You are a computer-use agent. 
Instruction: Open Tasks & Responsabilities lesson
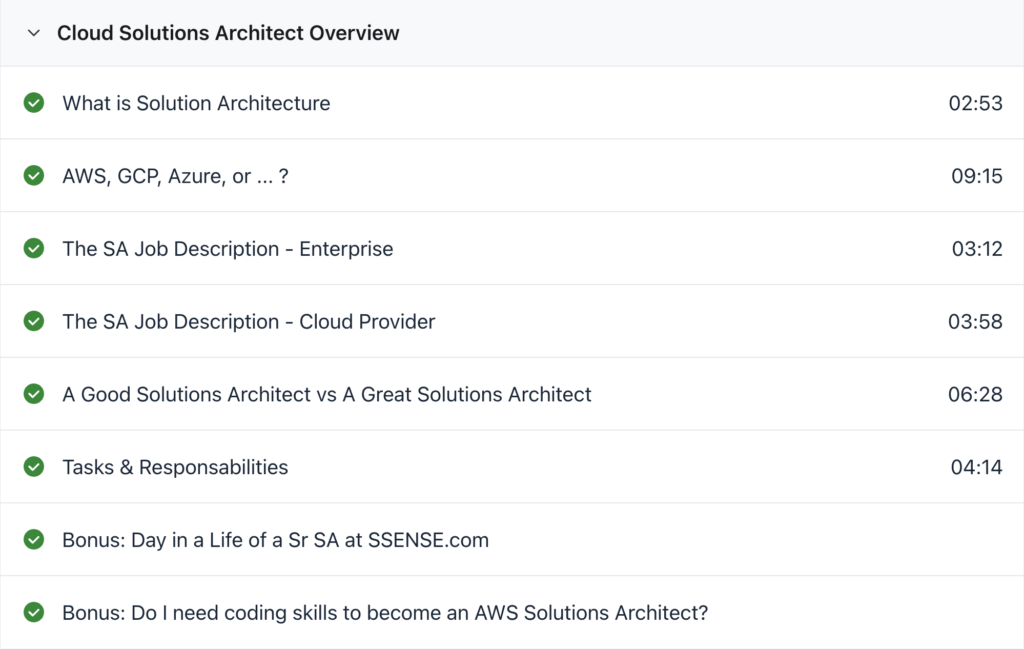click(175, 467)
